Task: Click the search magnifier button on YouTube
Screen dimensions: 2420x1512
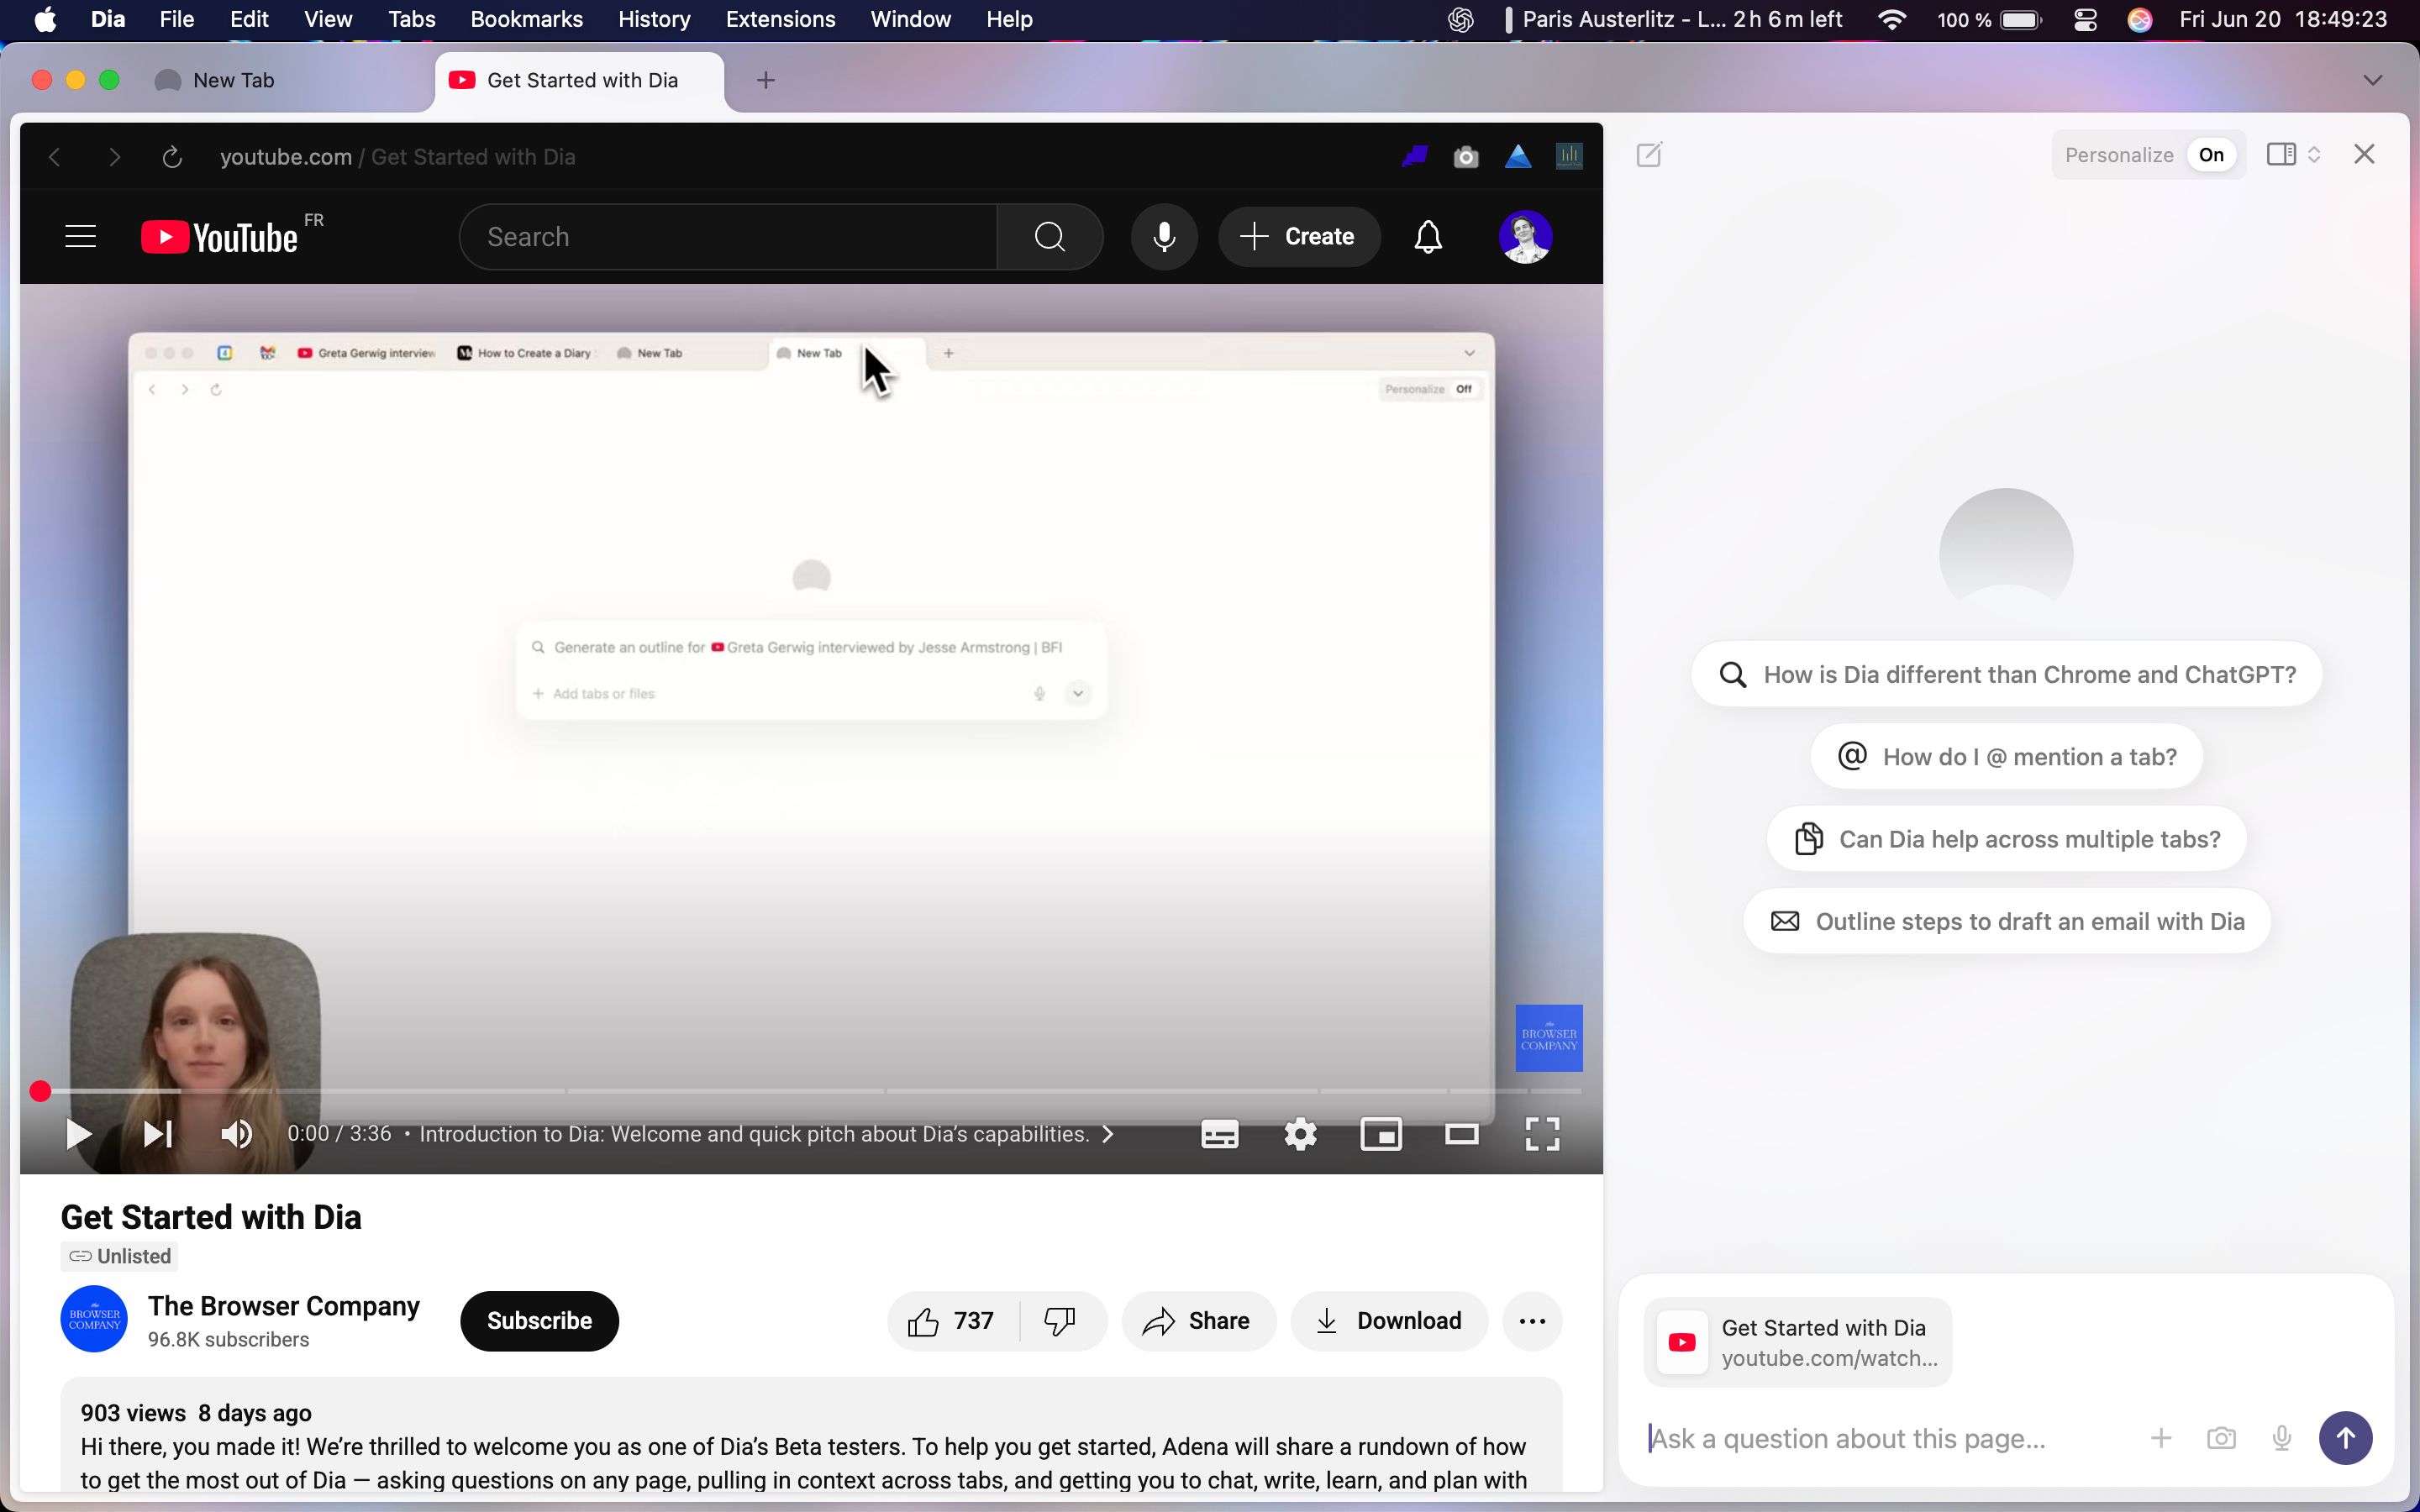Action: (1049, 237)
